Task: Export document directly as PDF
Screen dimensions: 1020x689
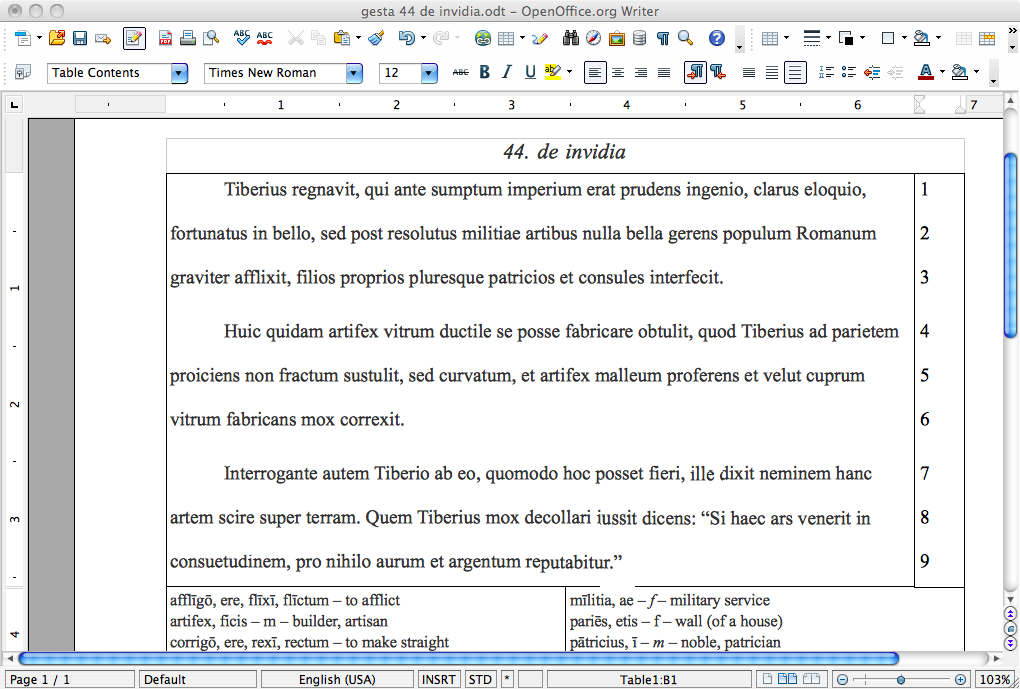Action: [x=166, y=38]
